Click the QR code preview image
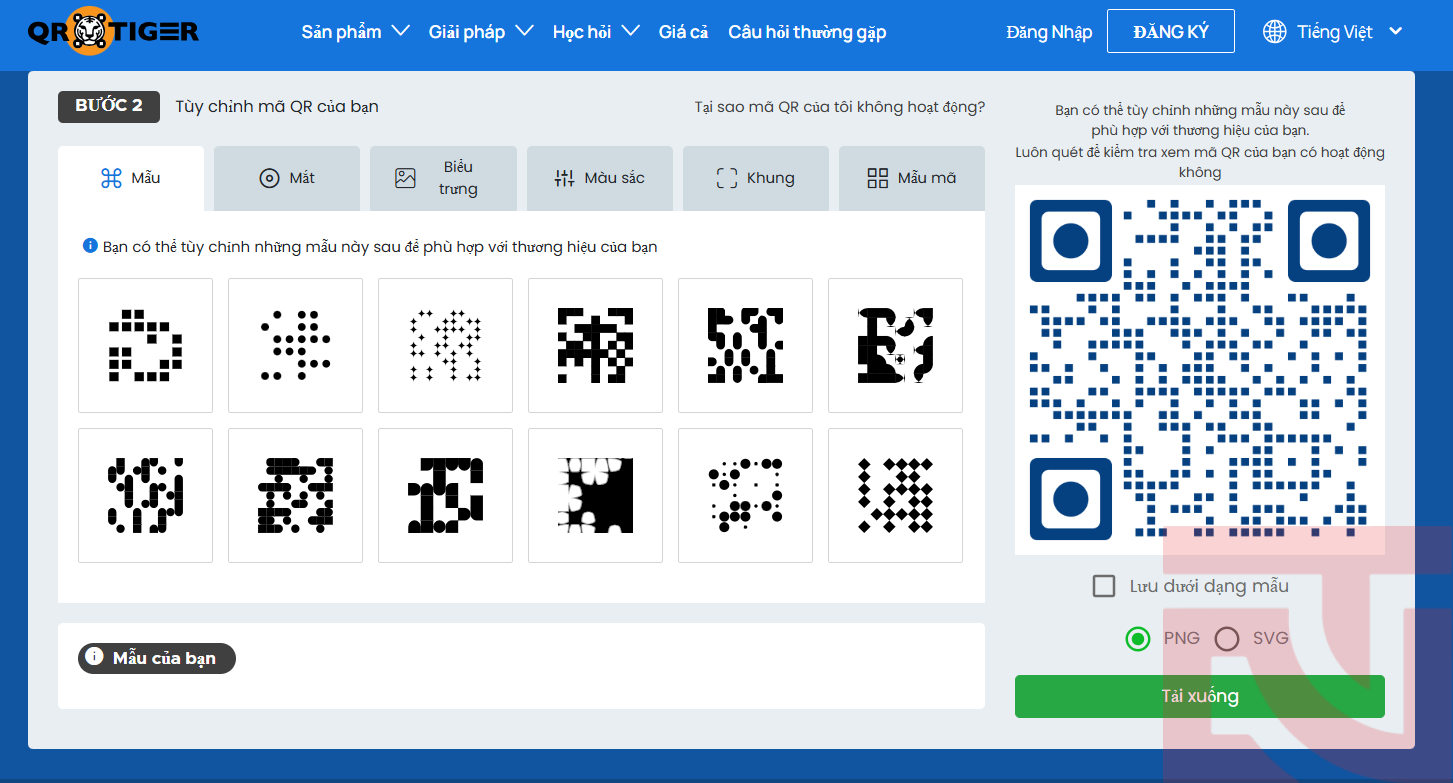This screenshot has width=1453, height=783. coord(1200,370)
